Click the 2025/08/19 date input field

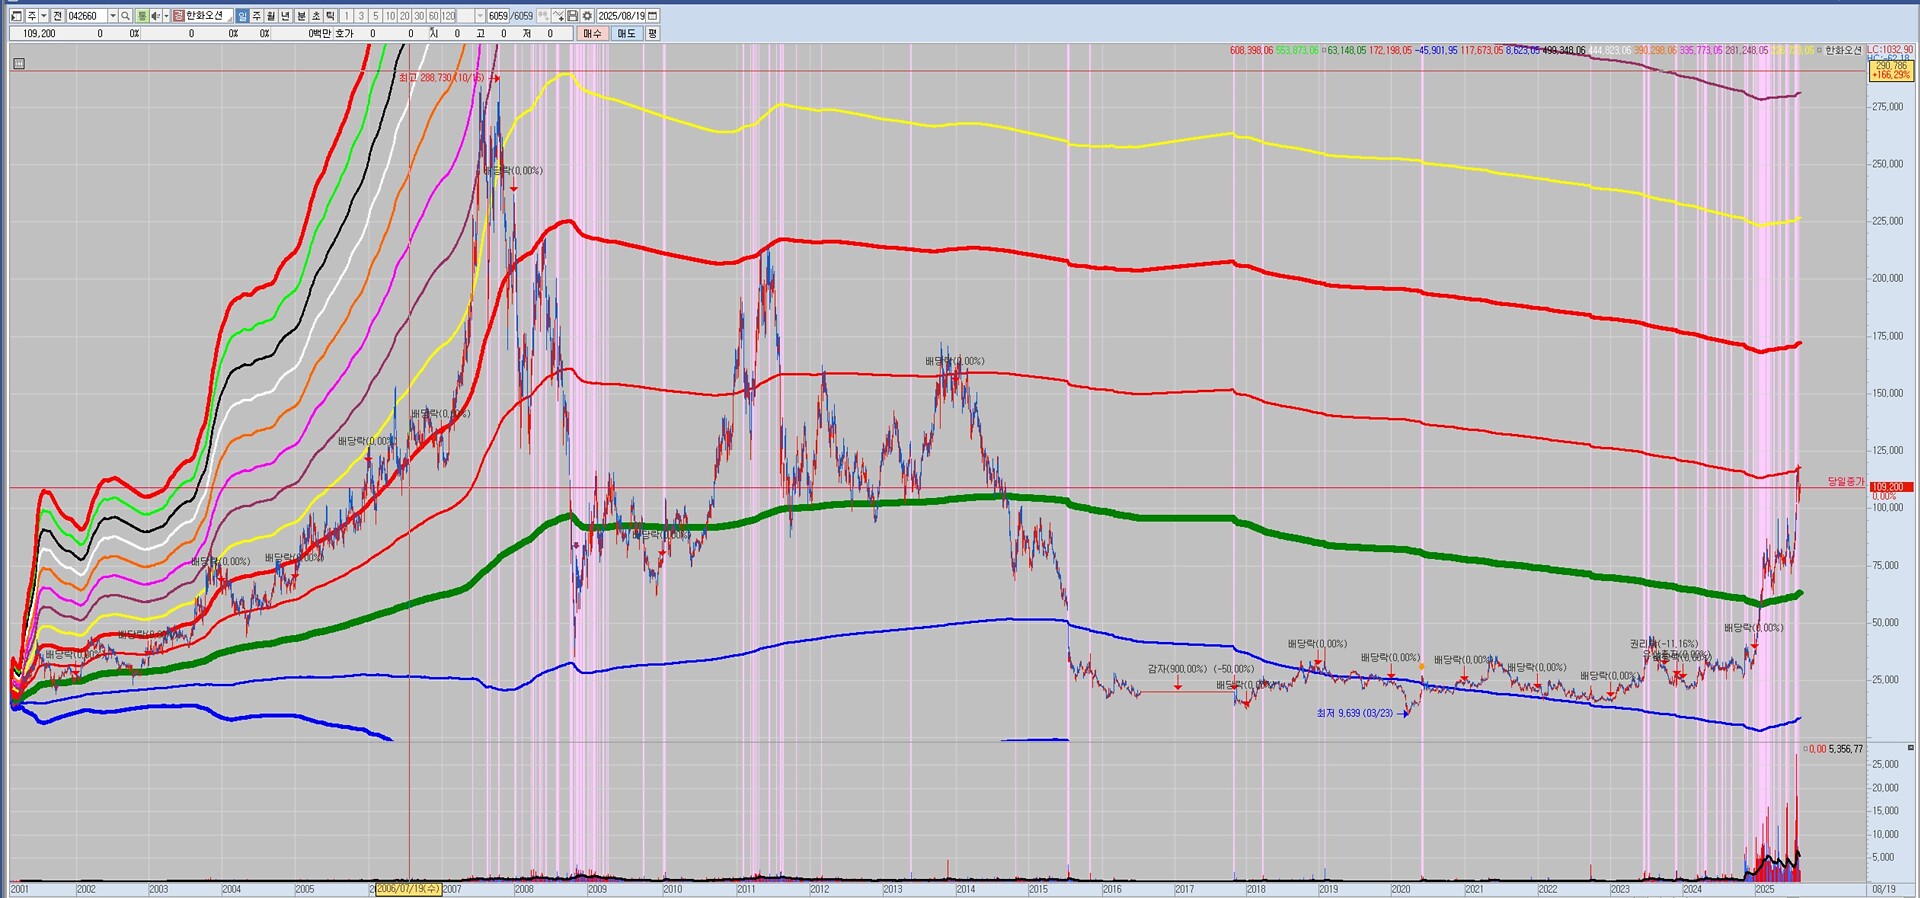coord(621,16)
